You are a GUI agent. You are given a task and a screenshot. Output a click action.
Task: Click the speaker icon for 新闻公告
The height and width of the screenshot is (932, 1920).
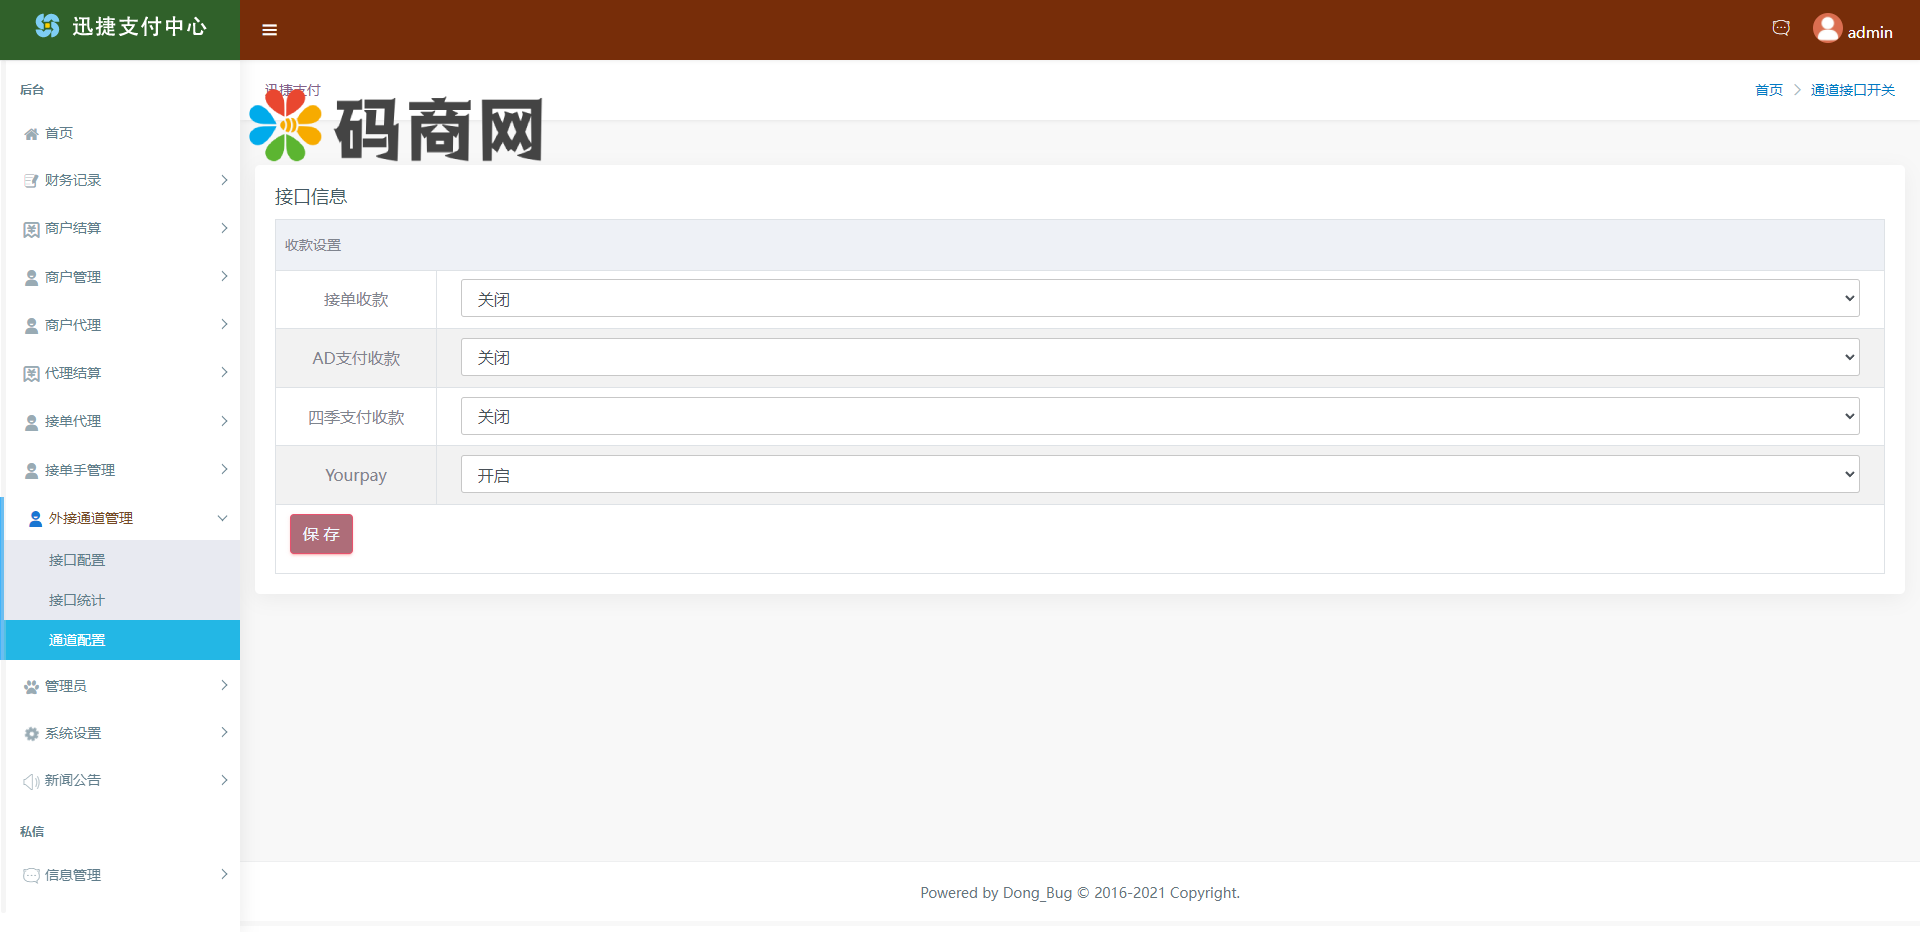[x=31, y=781]
